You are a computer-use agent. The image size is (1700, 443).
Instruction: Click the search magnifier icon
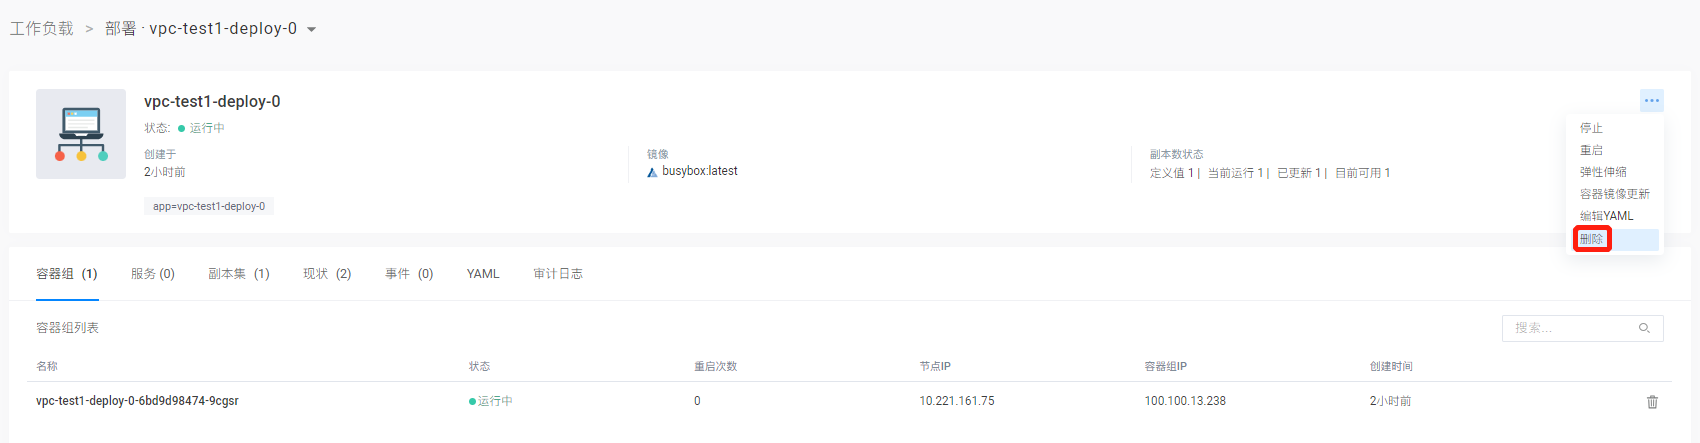click(x=1644, y=328)
